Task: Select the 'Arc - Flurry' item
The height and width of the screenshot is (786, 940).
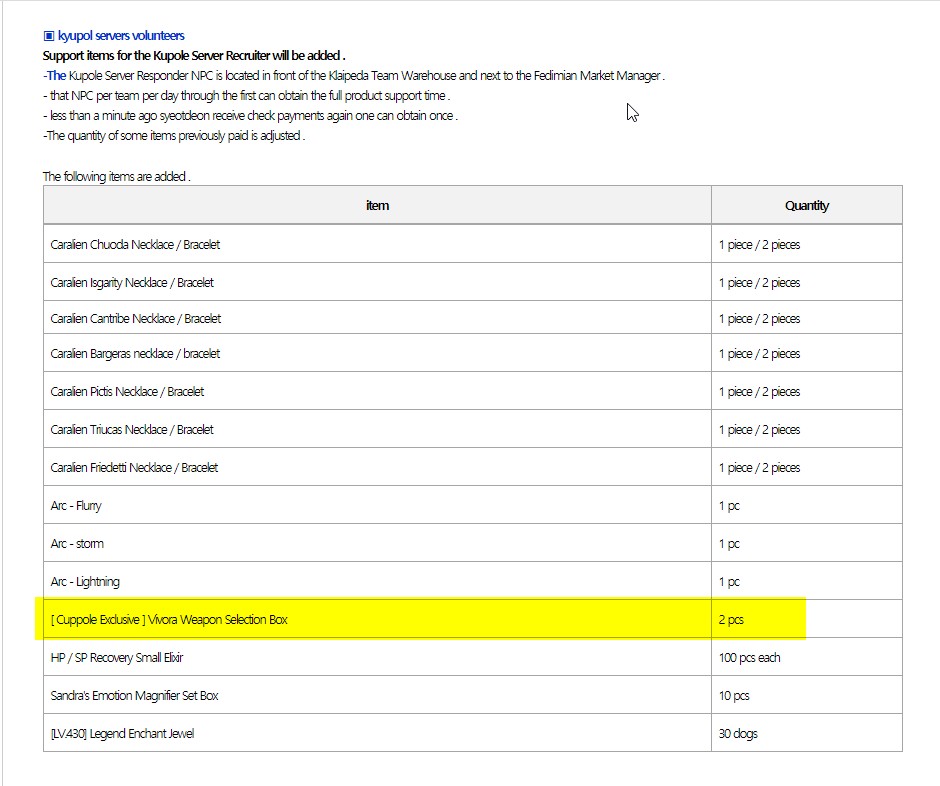Action: point(76,505)
